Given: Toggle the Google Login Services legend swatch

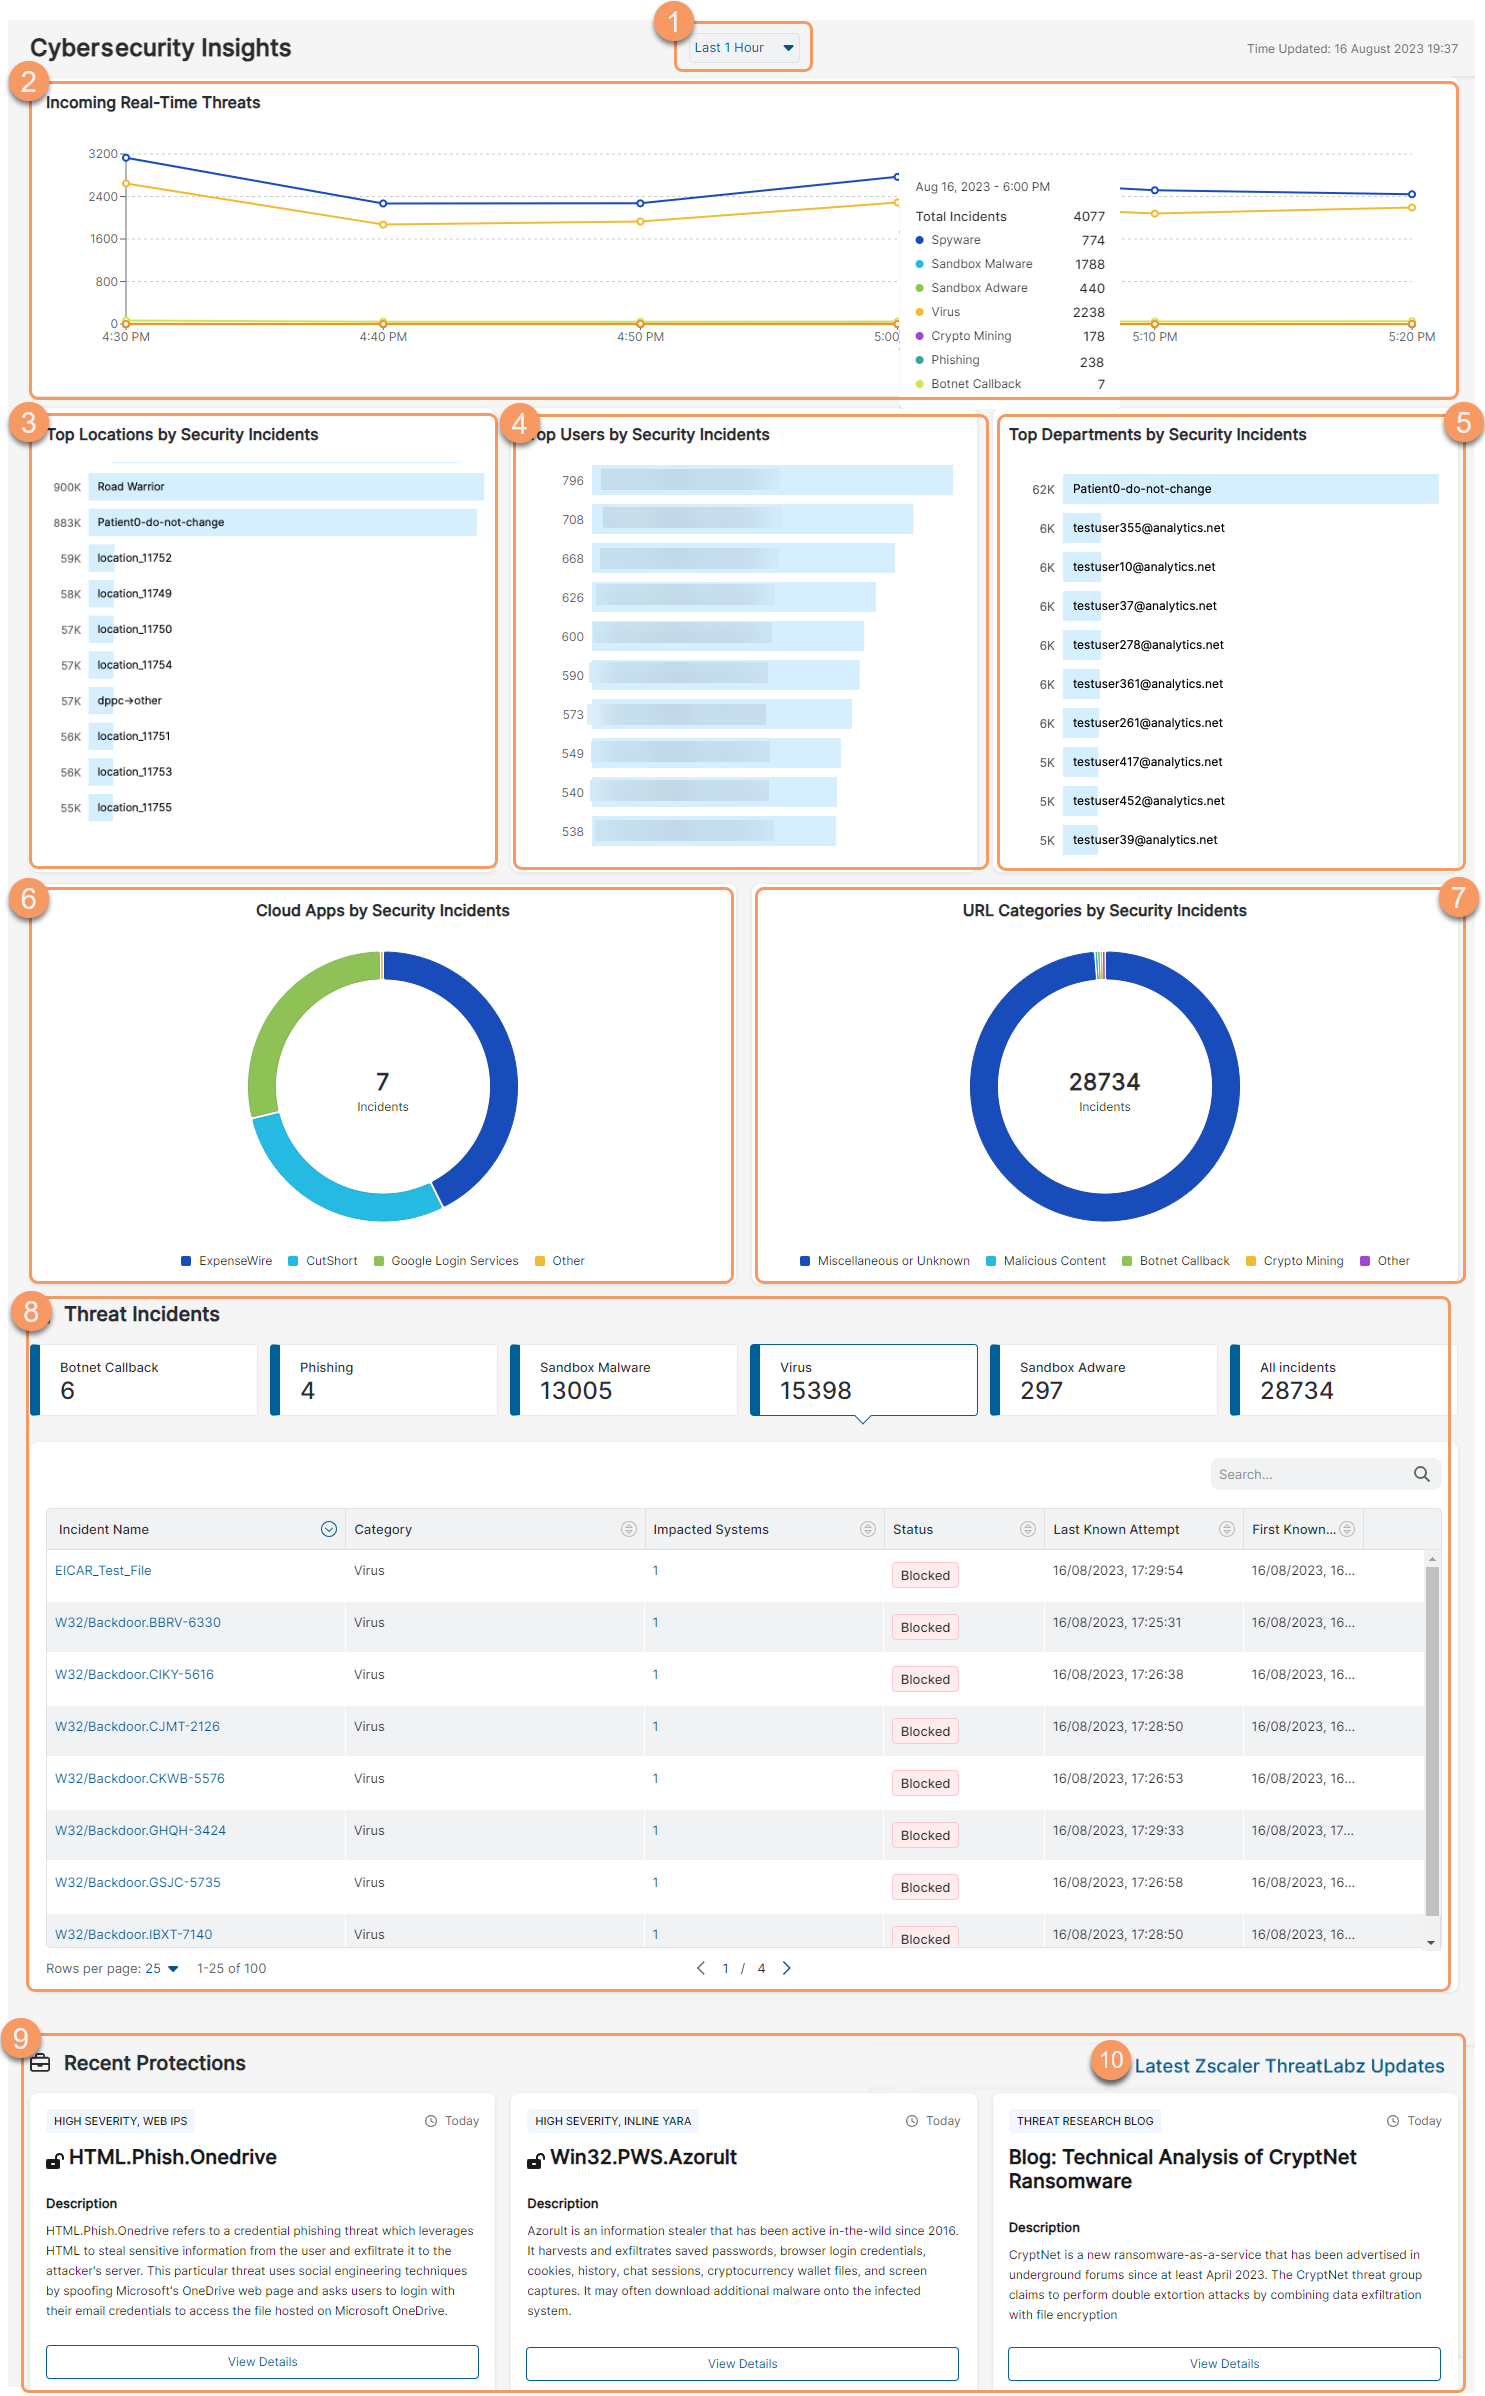Looking at the screenshot, I should [x=379, y=1261].
